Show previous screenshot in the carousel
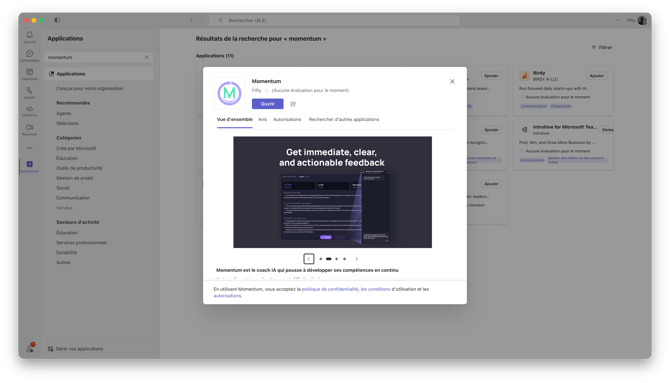The image size is (670, 383). [309, 259]
